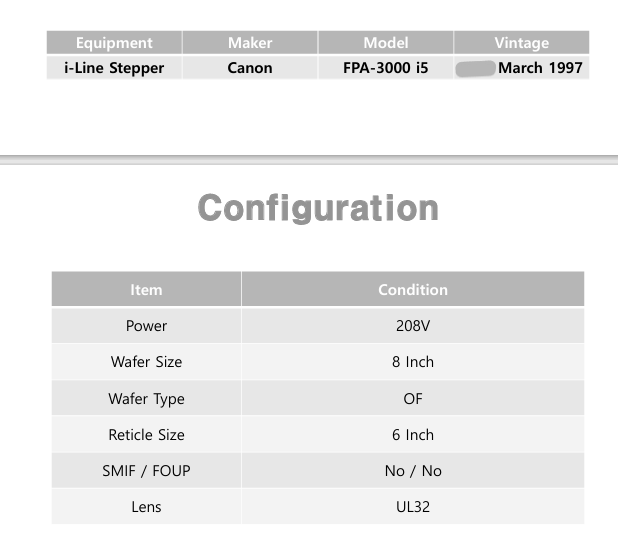
Task: Select the Wafer Size row label
Action: (146, 362)
